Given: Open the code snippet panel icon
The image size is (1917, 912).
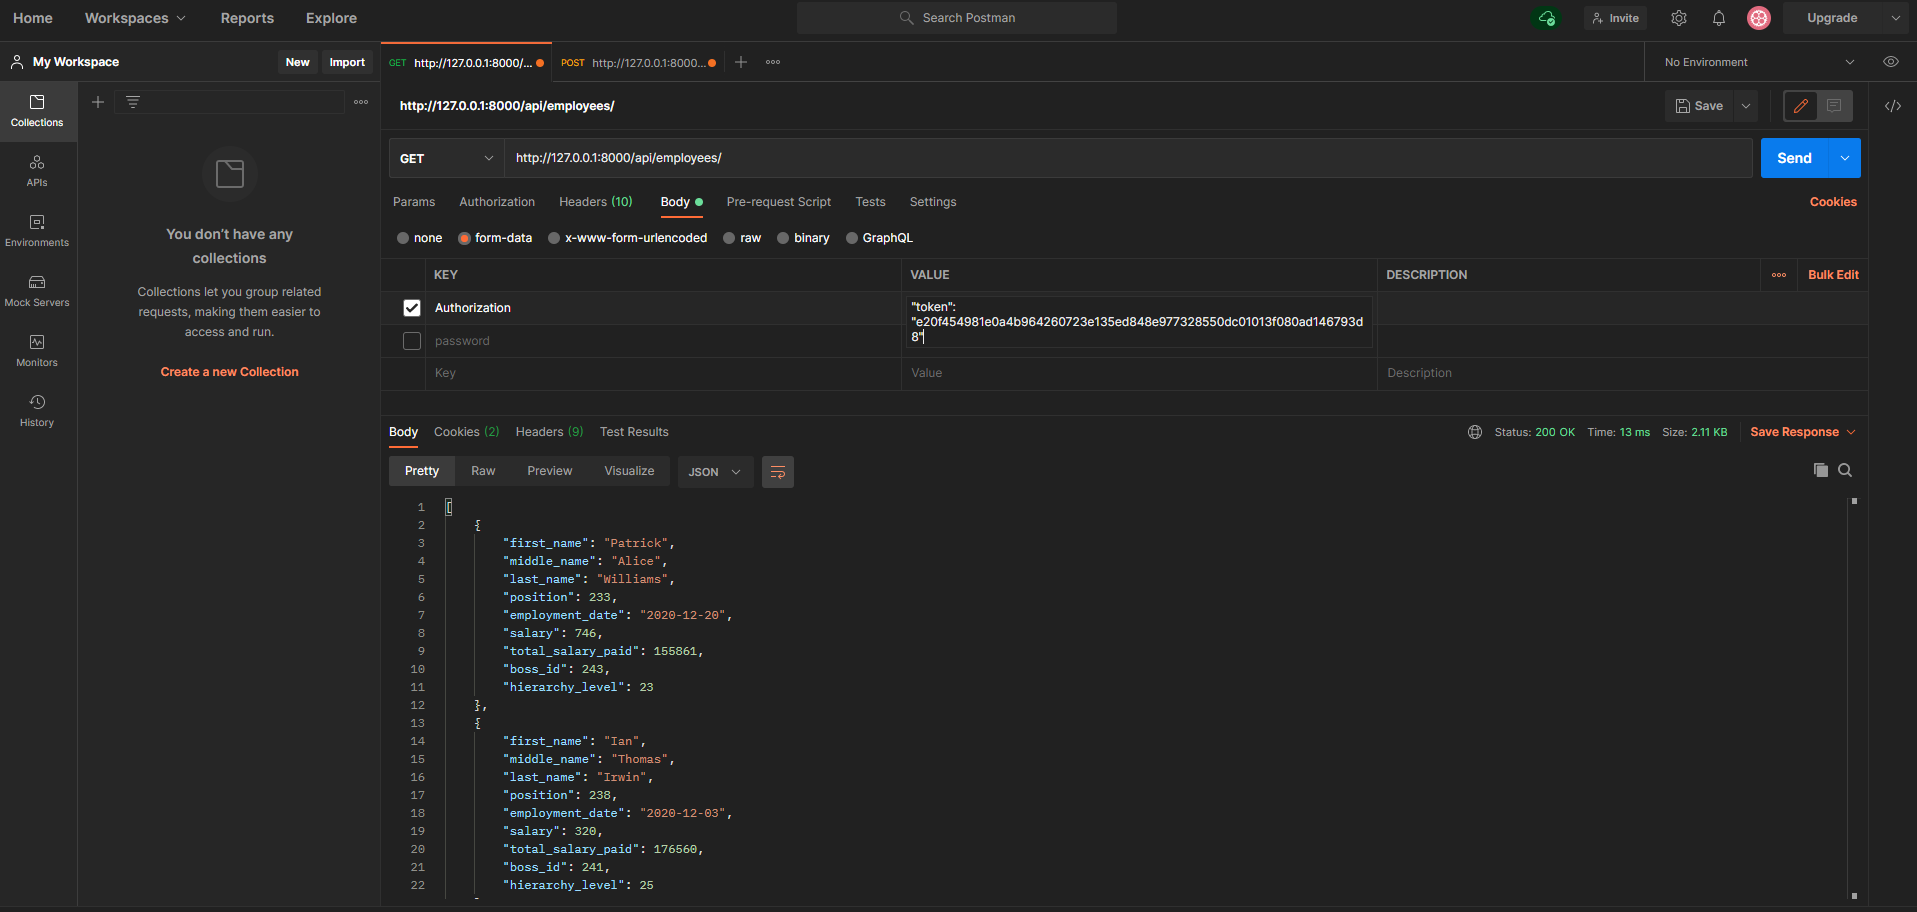Looking at the screenshot, I should point(1893,106).
